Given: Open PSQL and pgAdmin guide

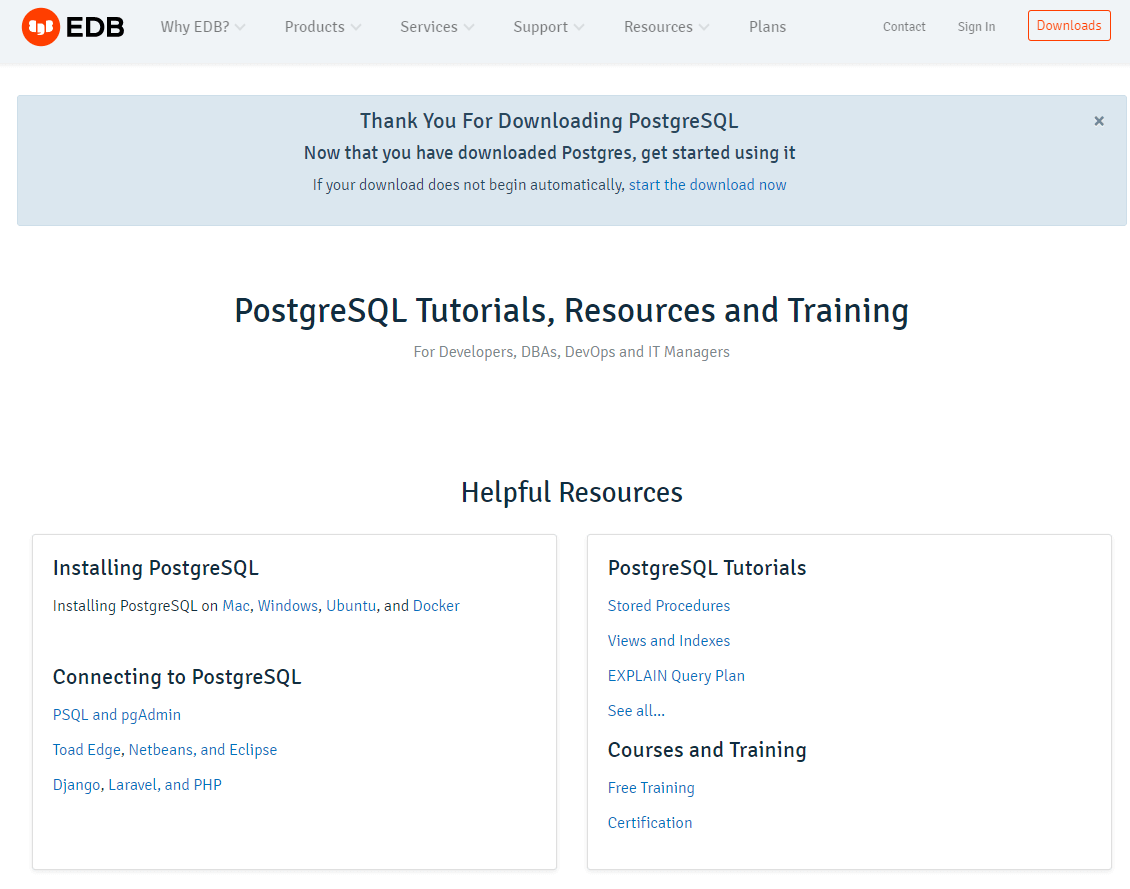Looking at the screenshot, I should [x=117, y=715].
